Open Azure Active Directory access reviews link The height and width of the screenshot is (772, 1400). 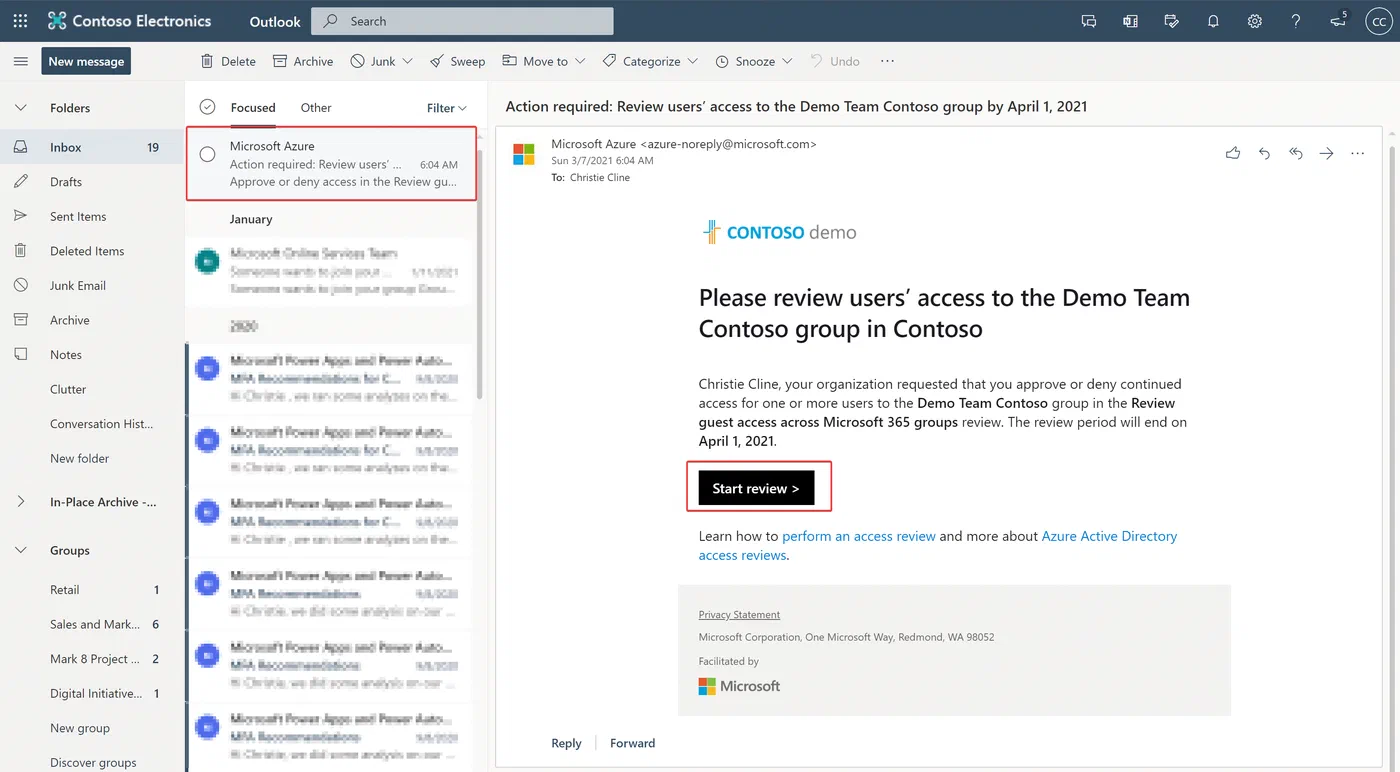click(x=938, y=546)
